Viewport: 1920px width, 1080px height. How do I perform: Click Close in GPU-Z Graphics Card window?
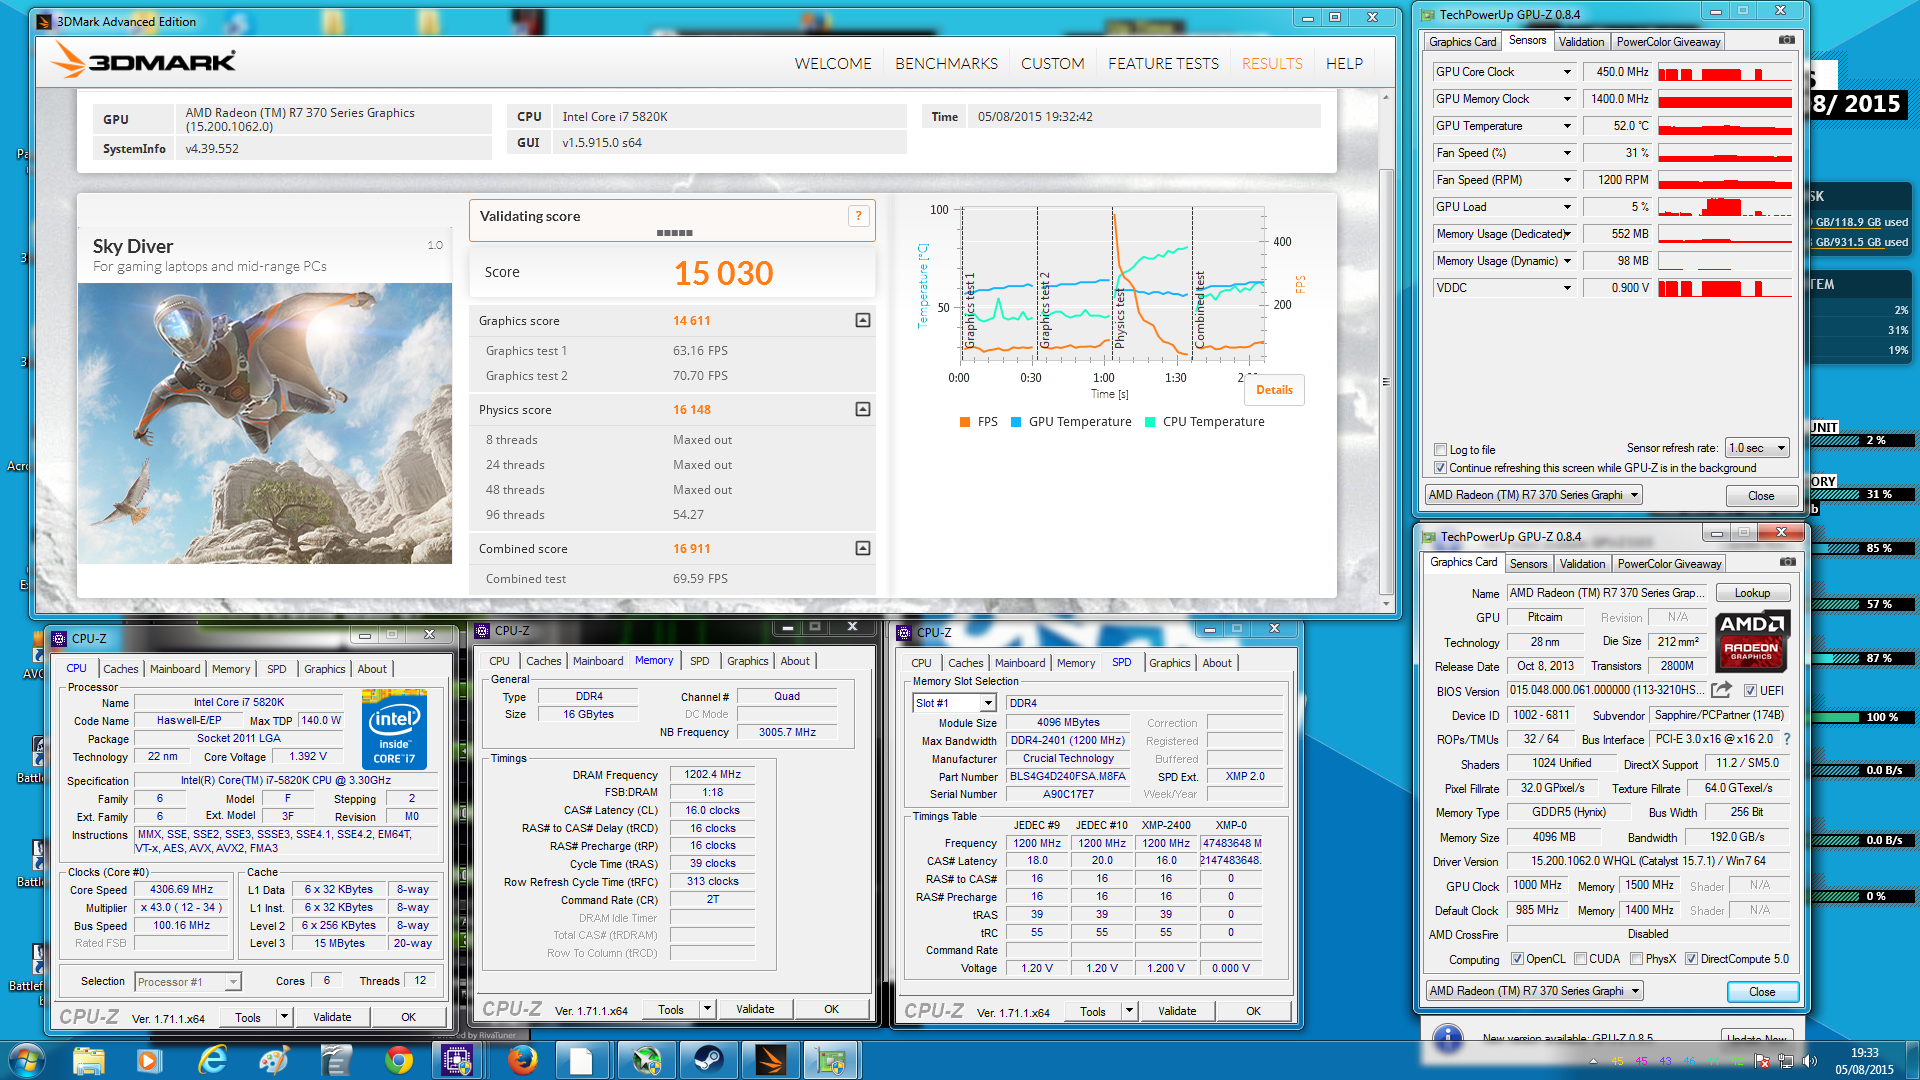1762,992
